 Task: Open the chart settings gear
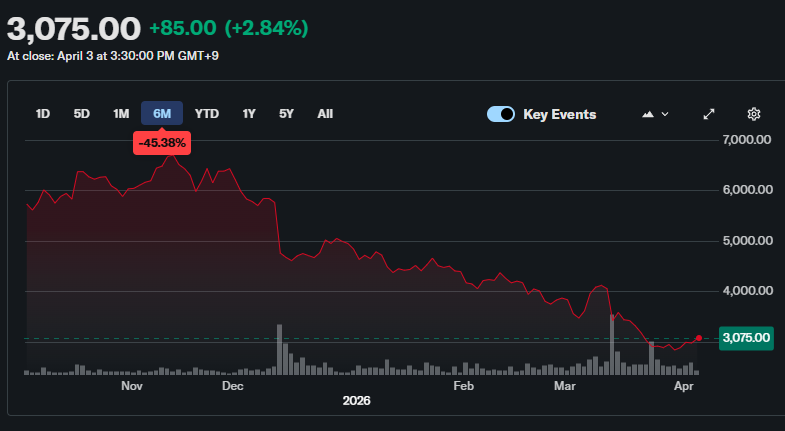tap(753, 114)
